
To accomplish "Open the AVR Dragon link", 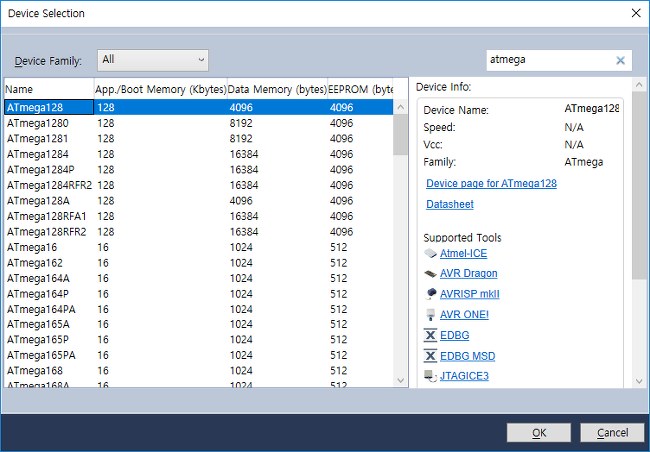I will (x=468, y=274).
